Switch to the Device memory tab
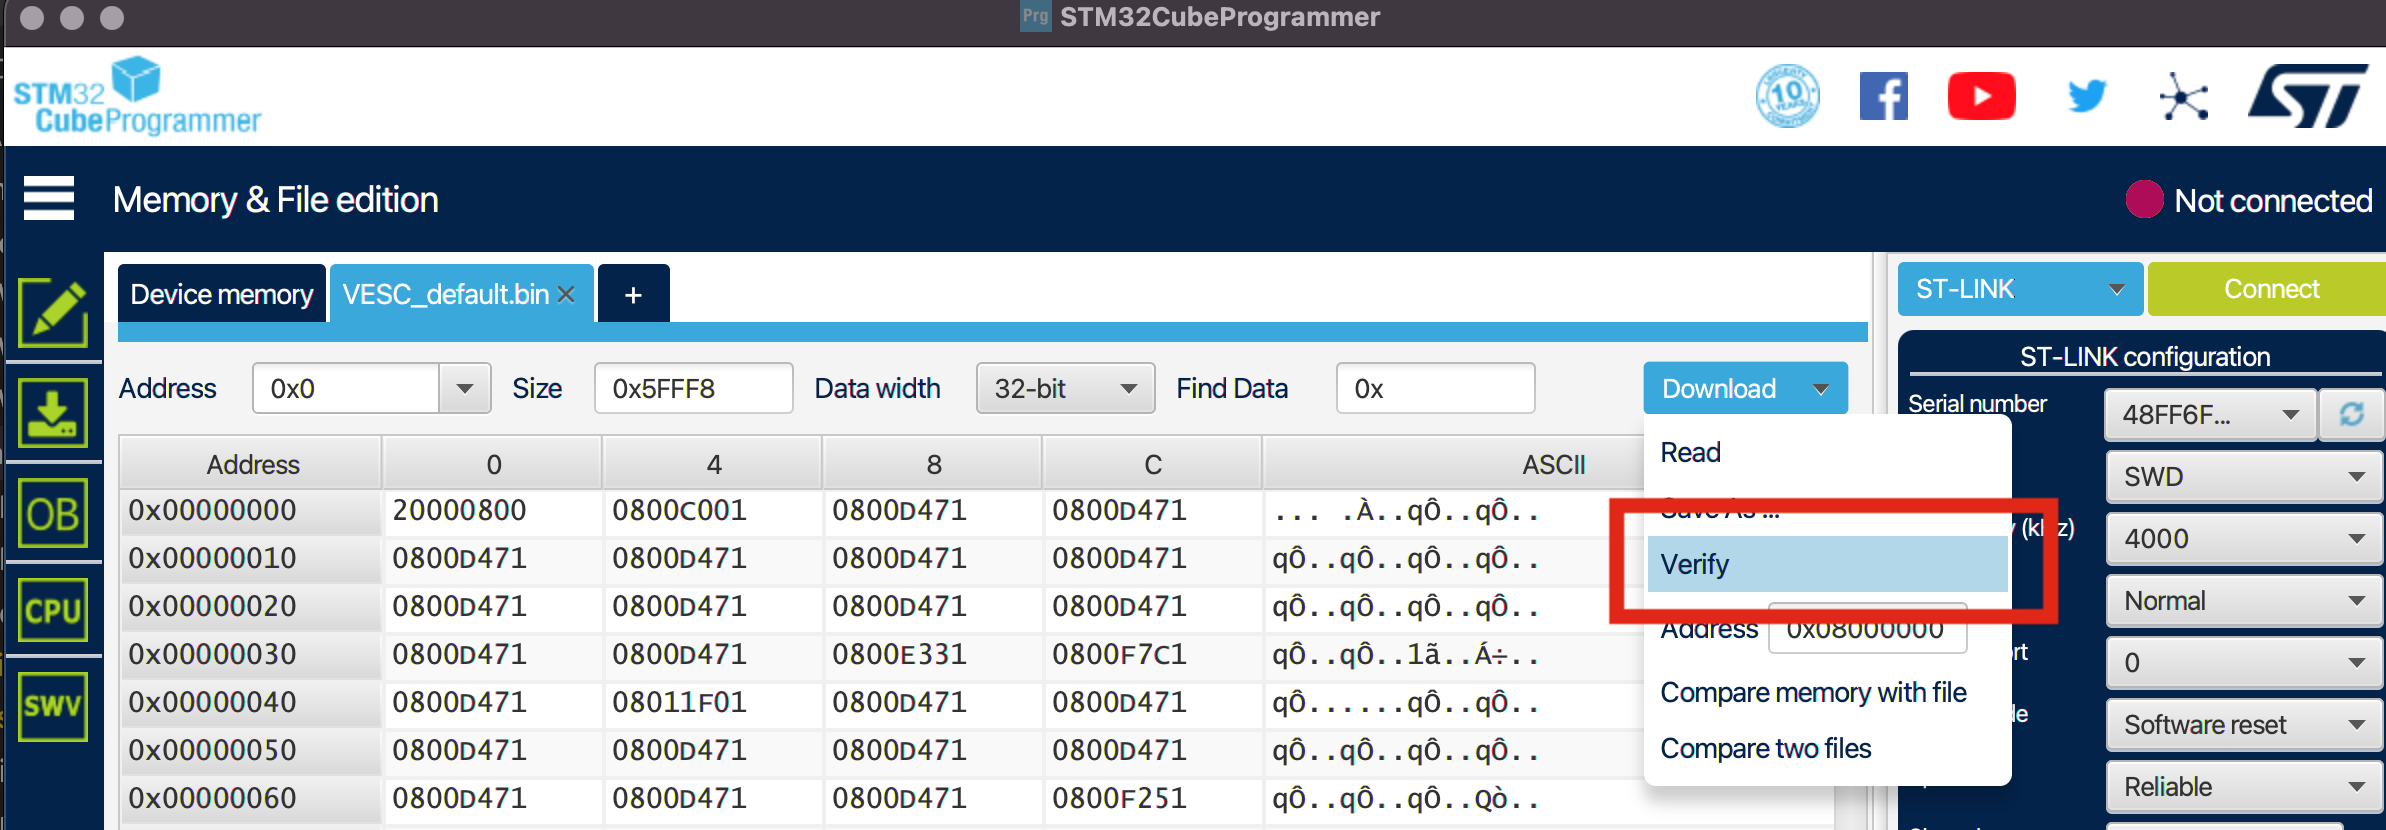Image resolution: width=2386 pixels, height=830 pixels. coord(222,294)
